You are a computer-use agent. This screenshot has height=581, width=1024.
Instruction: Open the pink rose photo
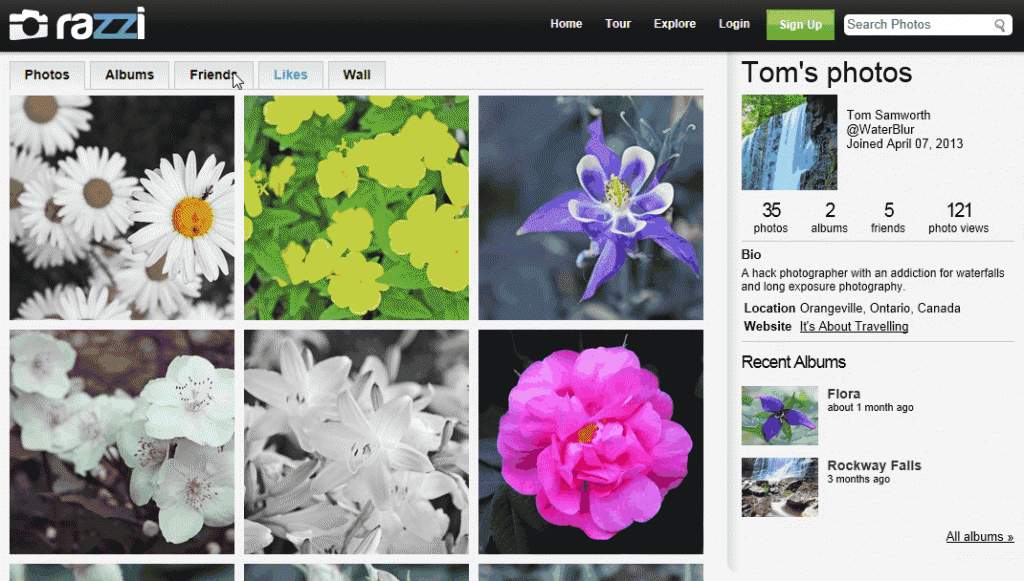click(590, 441)
